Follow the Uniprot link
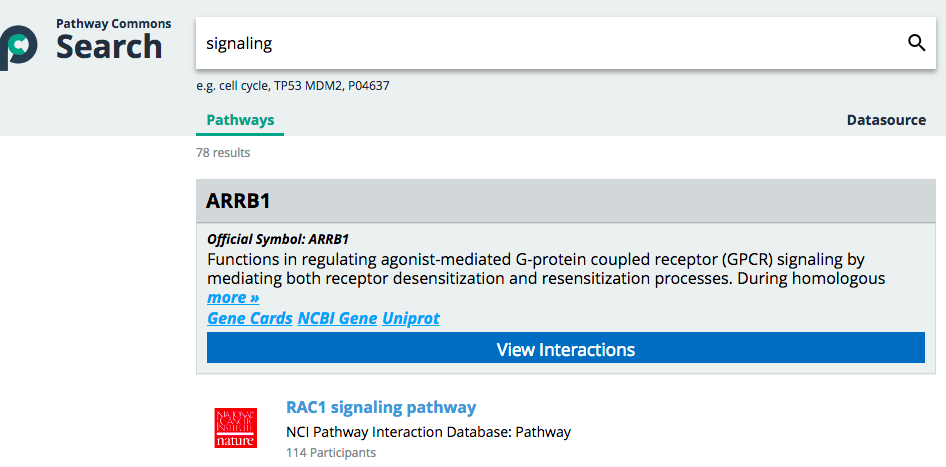 tap(410, 318)
